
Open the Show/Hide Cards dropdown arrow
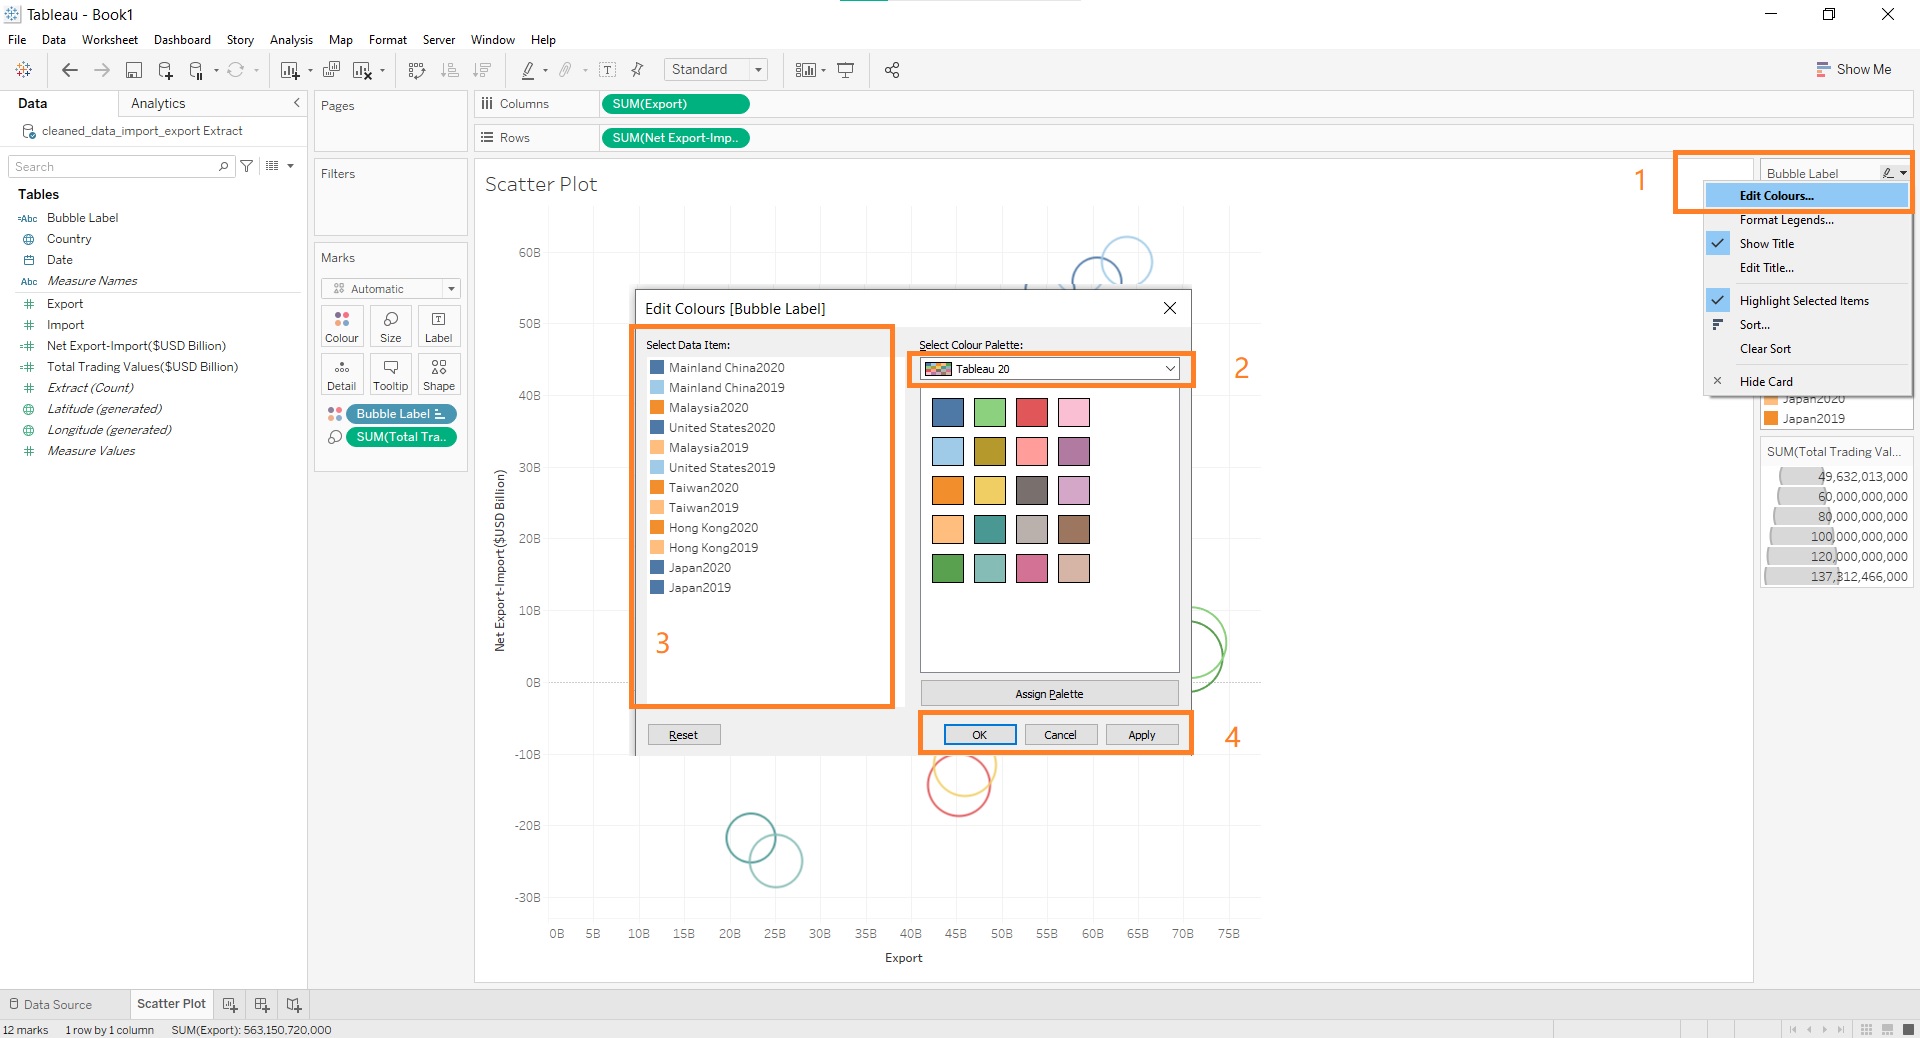[x=823, y=70]
